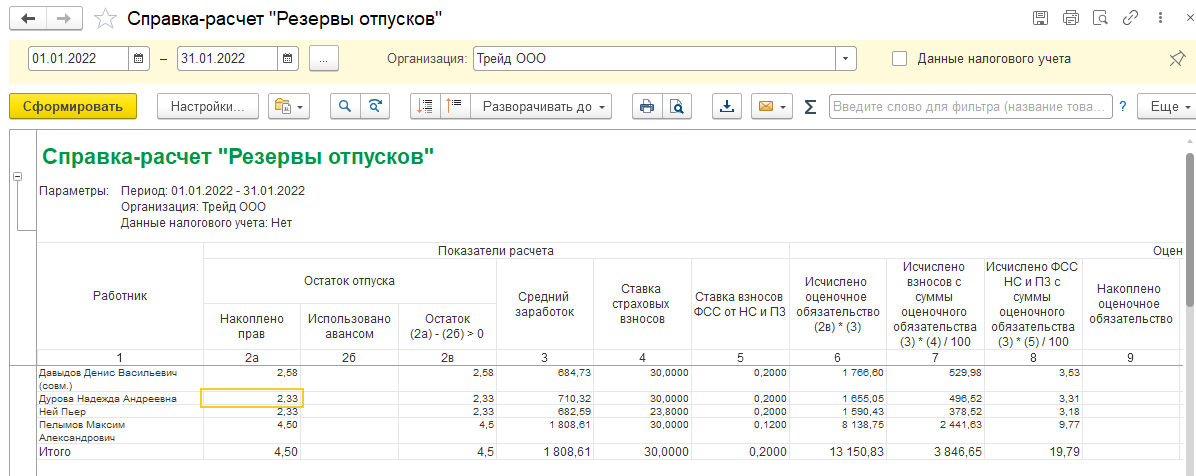
Task: Click the 'Сформировать' button
Action: 72,107
